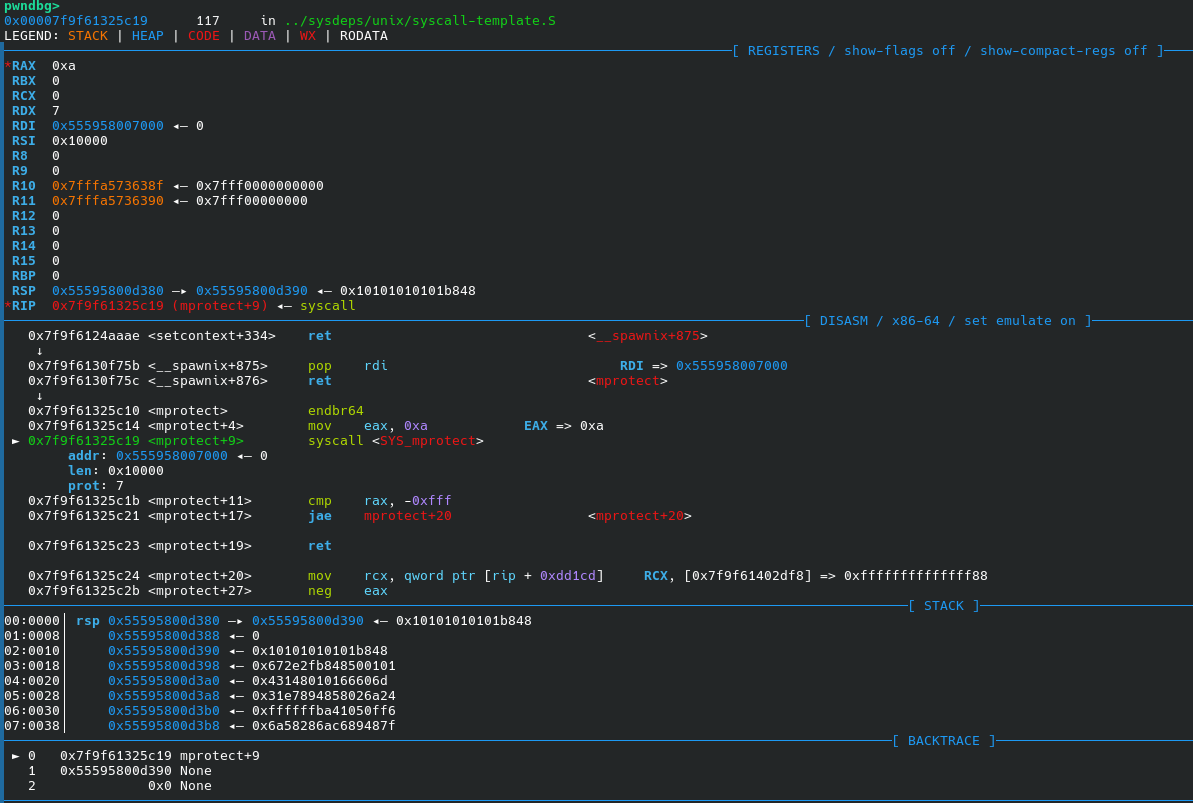The height and width of the screenshot is (803, 1193).
Task: Click the RDI address 0x555958007000
Action: pyautogui.click(x=108, y=126)
